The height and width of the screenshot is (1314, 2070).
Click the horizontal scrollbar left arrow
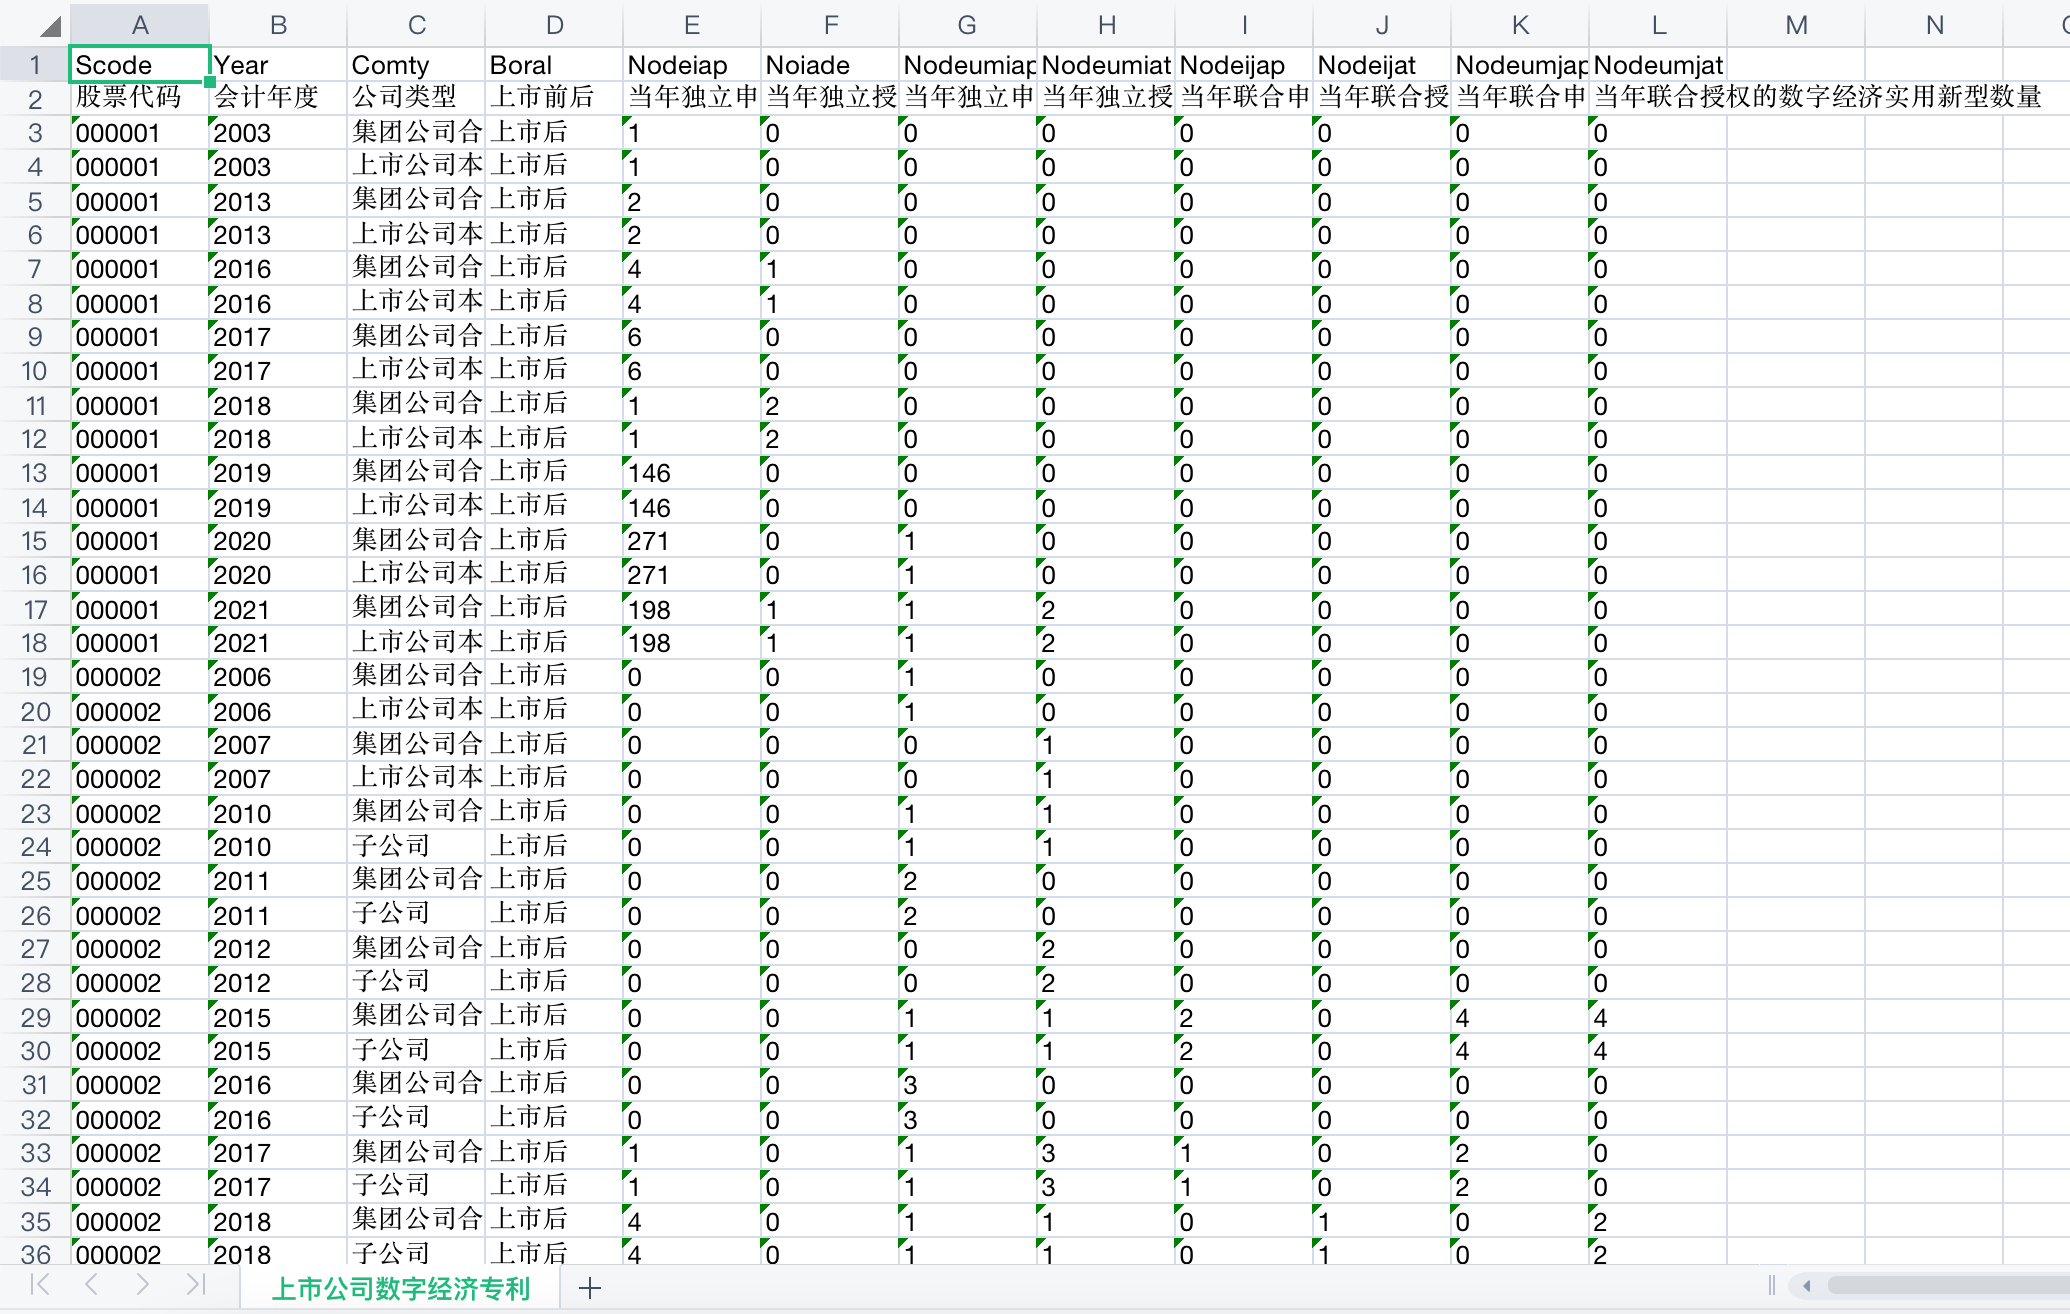tap(1807, 1286)
